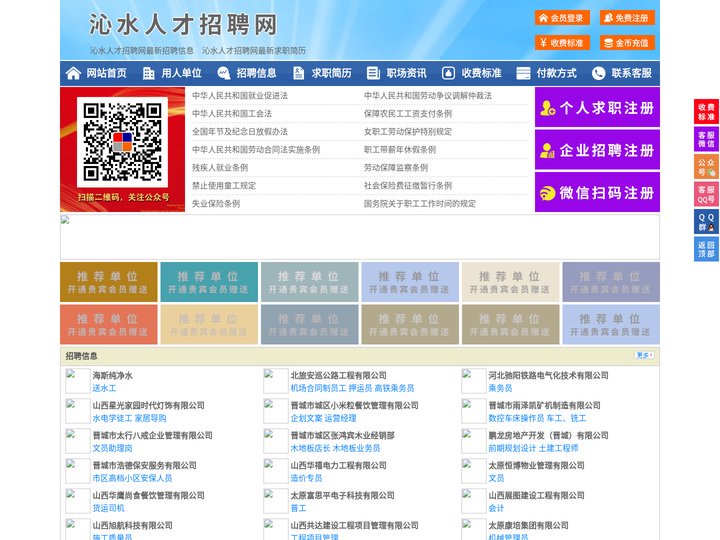Screen dimensions: 720x540
Task: Open link 残疾人就业条例
Action: point(220,168)
